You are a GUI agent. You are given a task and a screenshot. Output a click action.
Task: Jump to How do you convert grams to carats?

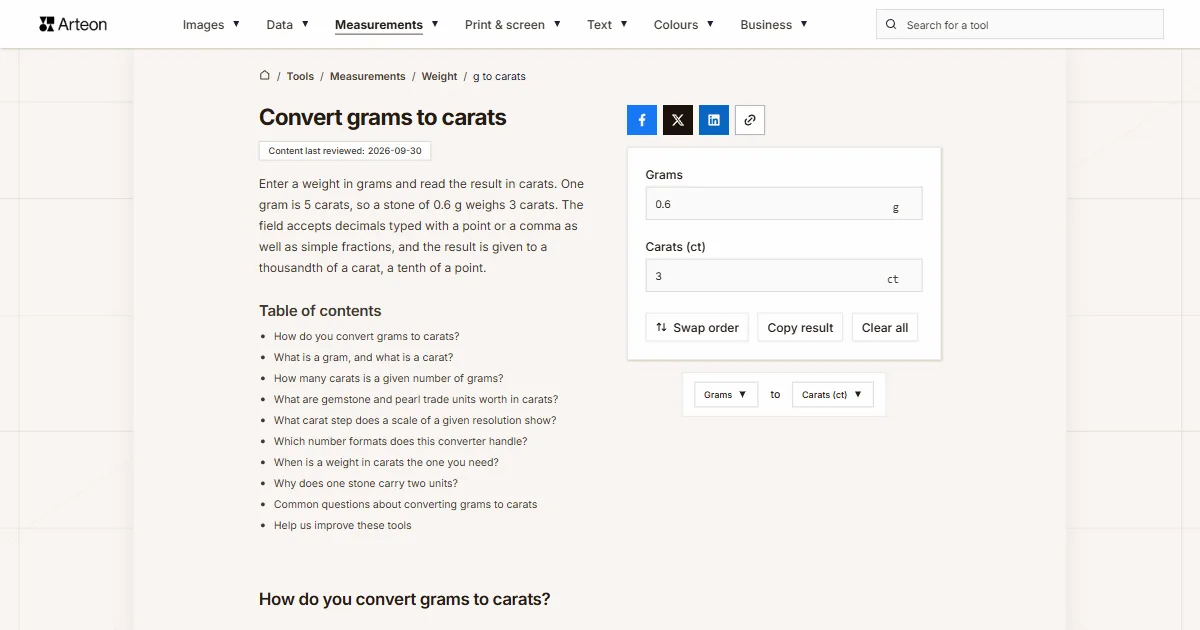[x=367, y=337]
